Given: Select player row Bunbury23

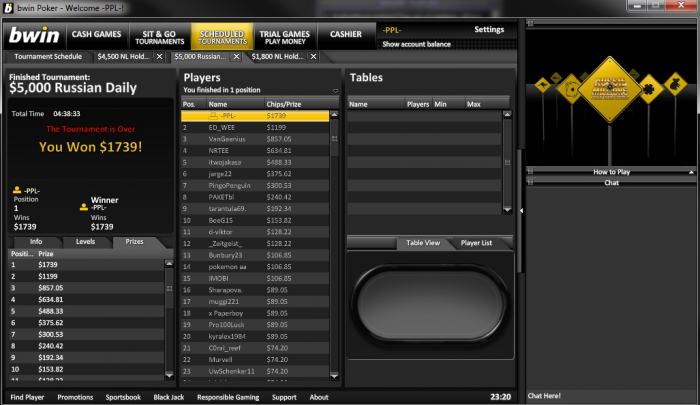Looking at the screenshot, I should coord(255,255).
